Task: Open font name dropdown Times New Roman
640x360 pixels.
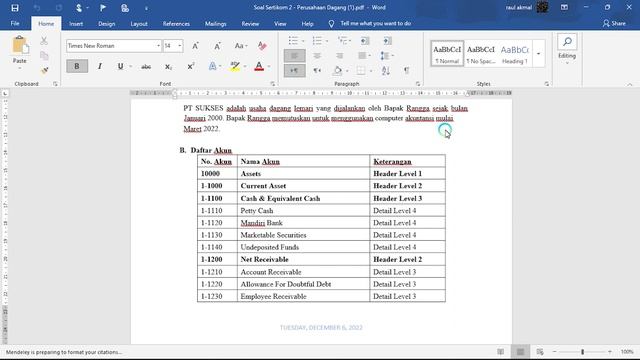Action: click(158, 46)
